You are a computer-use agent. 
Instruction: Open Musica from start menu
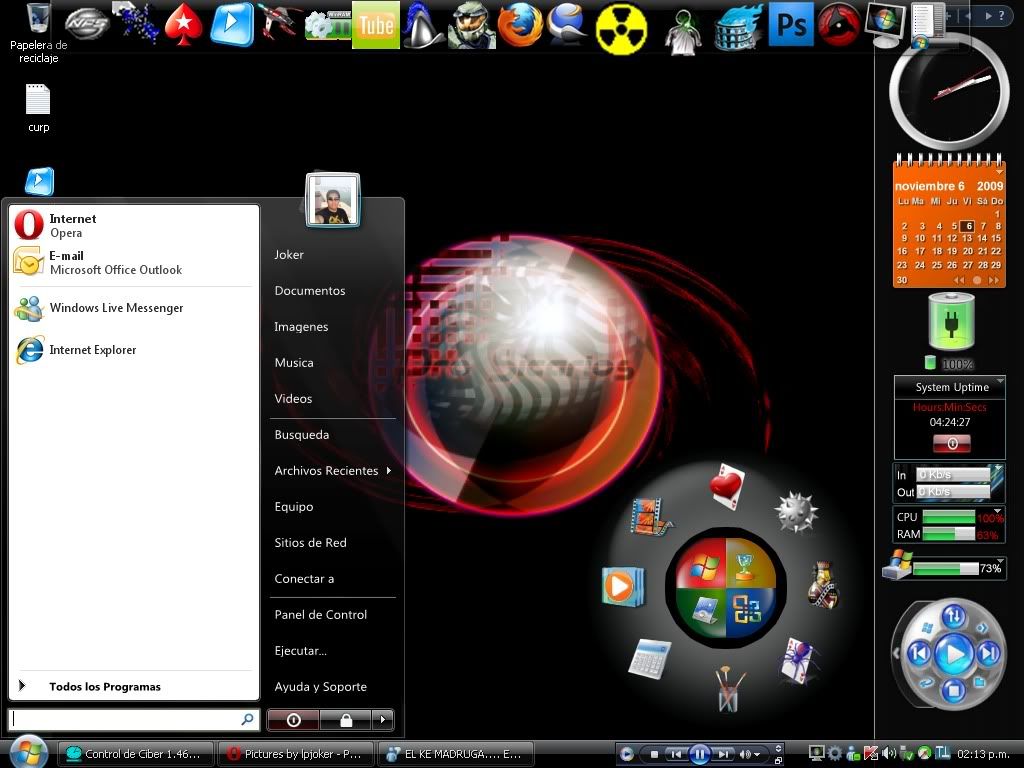[294, 362]
